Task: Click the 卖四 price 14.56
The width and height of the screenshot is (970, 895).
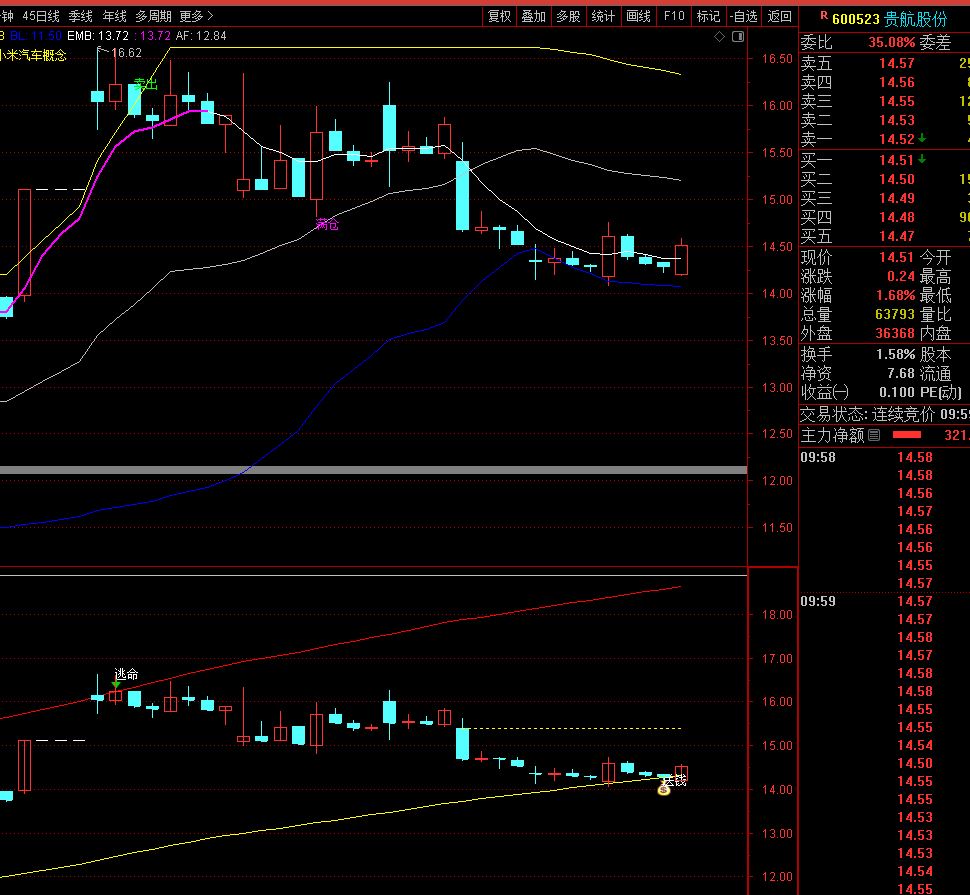Action: (896, 82)
